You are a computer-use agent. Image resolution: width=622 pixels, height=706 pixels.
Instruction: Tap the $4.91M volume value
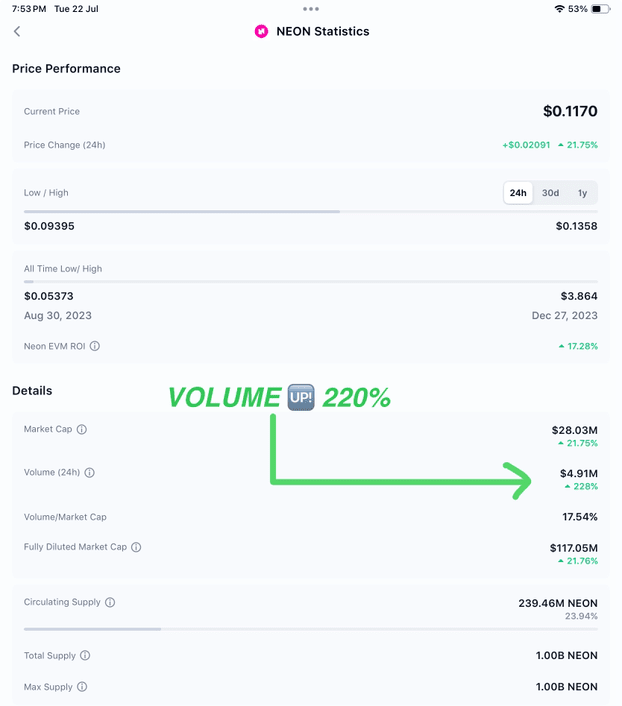pyautogui.click(x=579, y=474)
